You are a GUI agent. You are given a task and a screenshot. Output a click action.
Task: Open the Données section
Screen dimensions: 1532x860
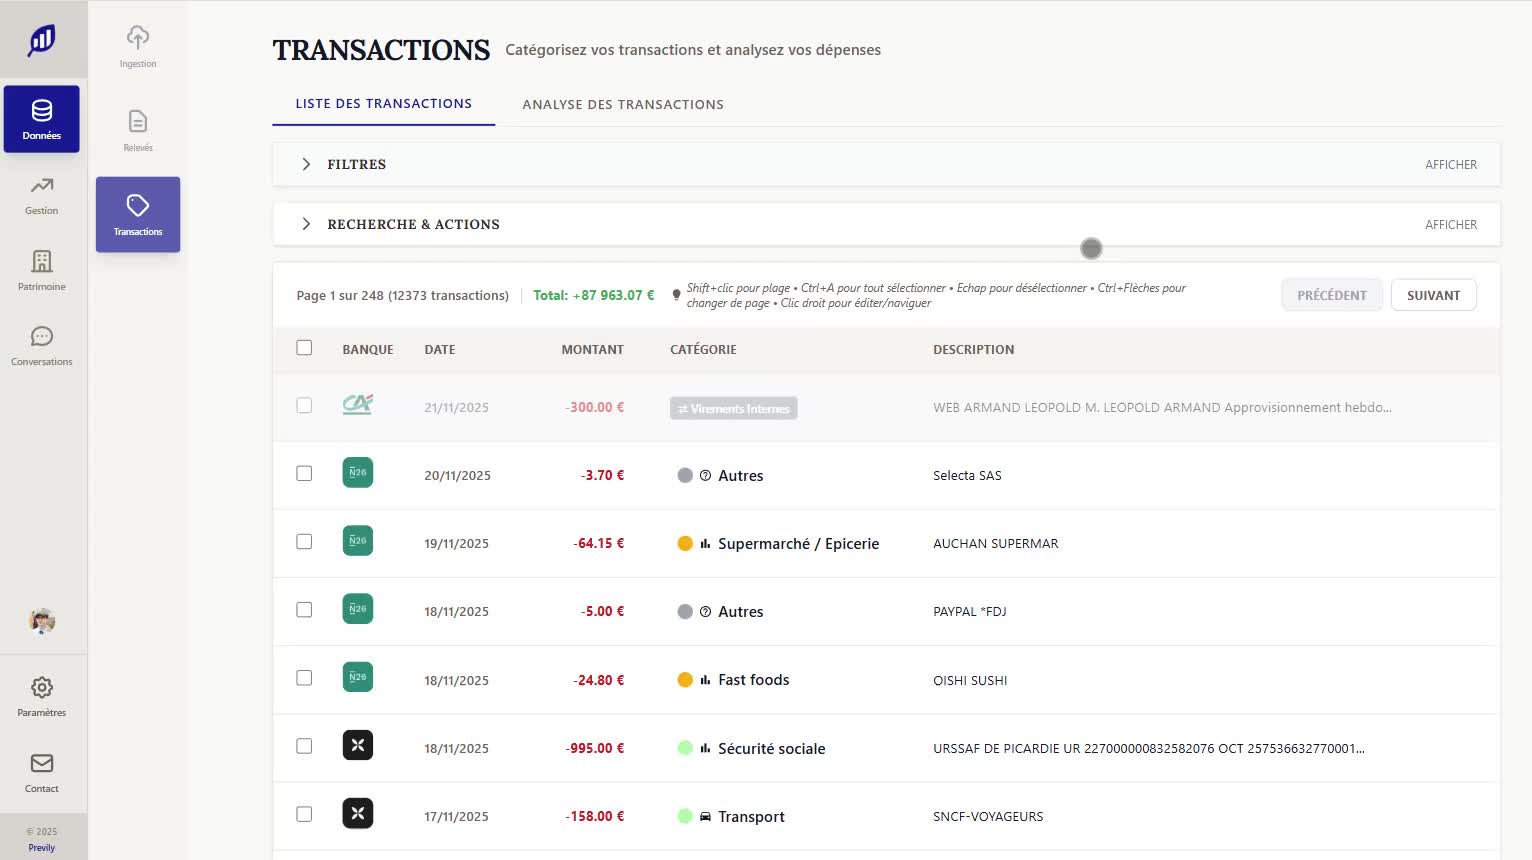point(41,119)
